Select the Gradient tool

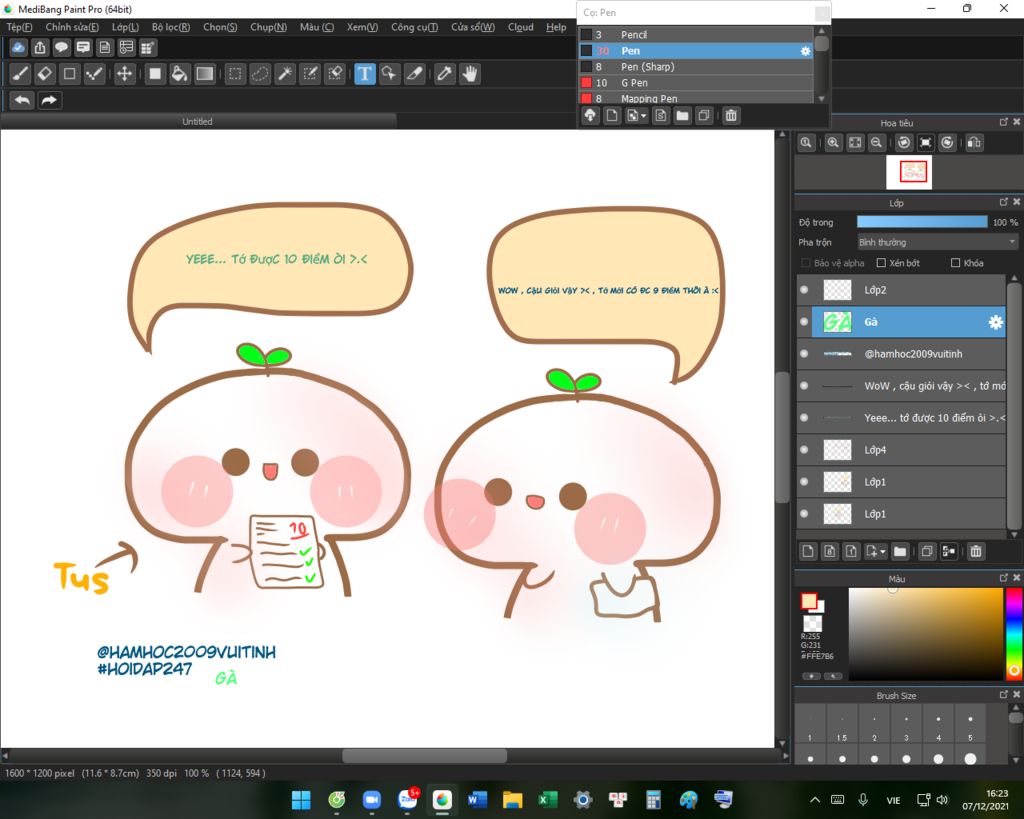pos(204,74)
